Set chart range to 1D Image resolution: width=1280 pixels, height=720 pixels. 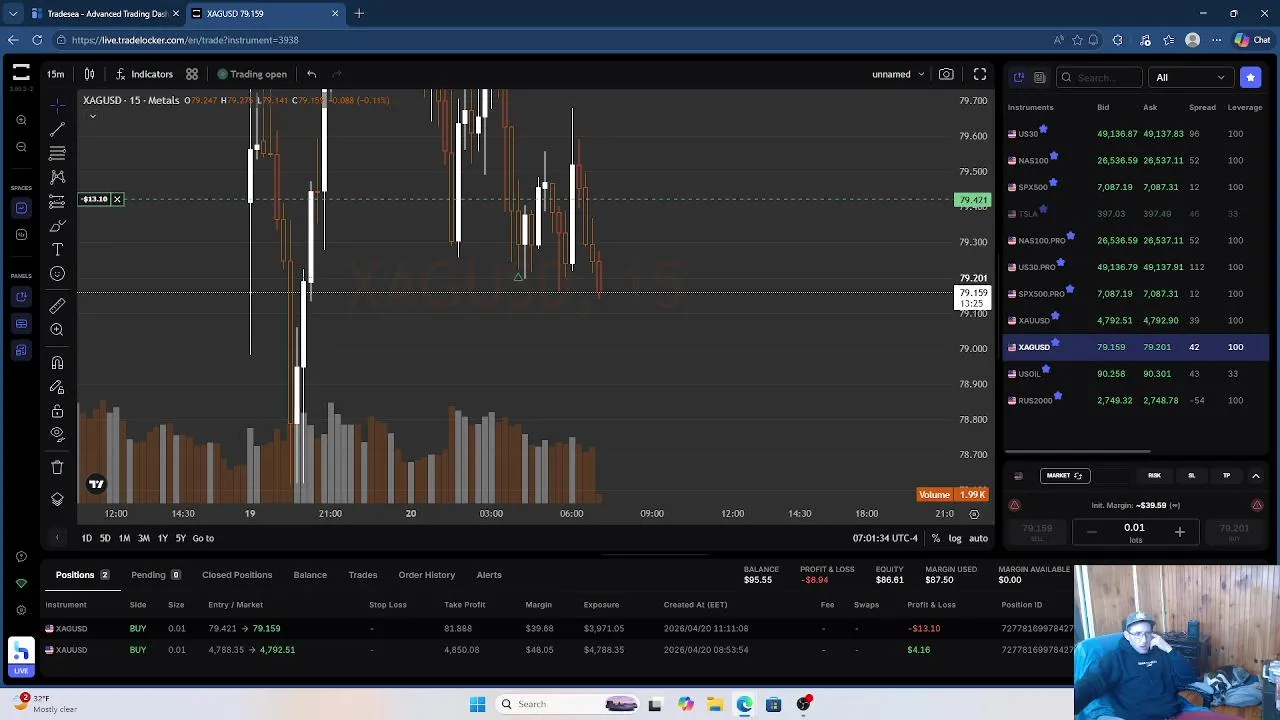pyautogui.click(x=86, y=538)
